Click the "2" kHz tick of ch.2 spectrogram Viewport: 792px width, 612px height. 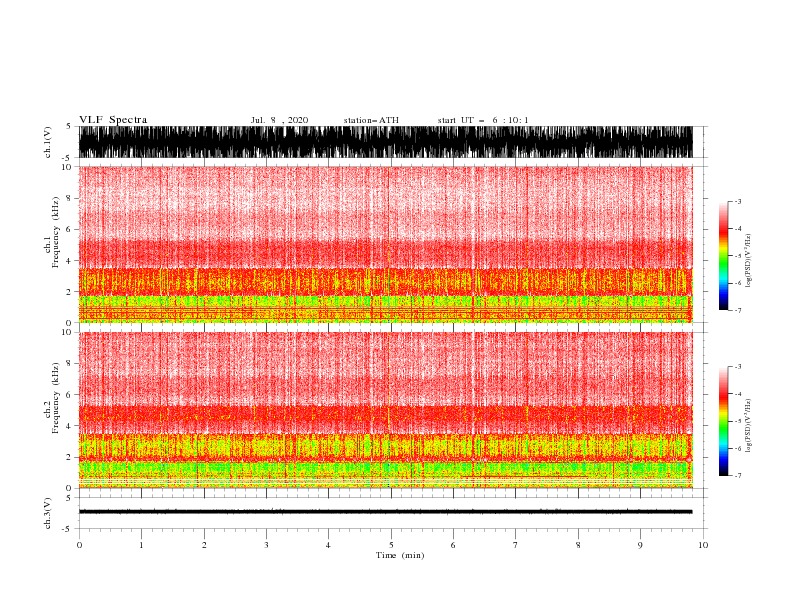pos(70,457)
